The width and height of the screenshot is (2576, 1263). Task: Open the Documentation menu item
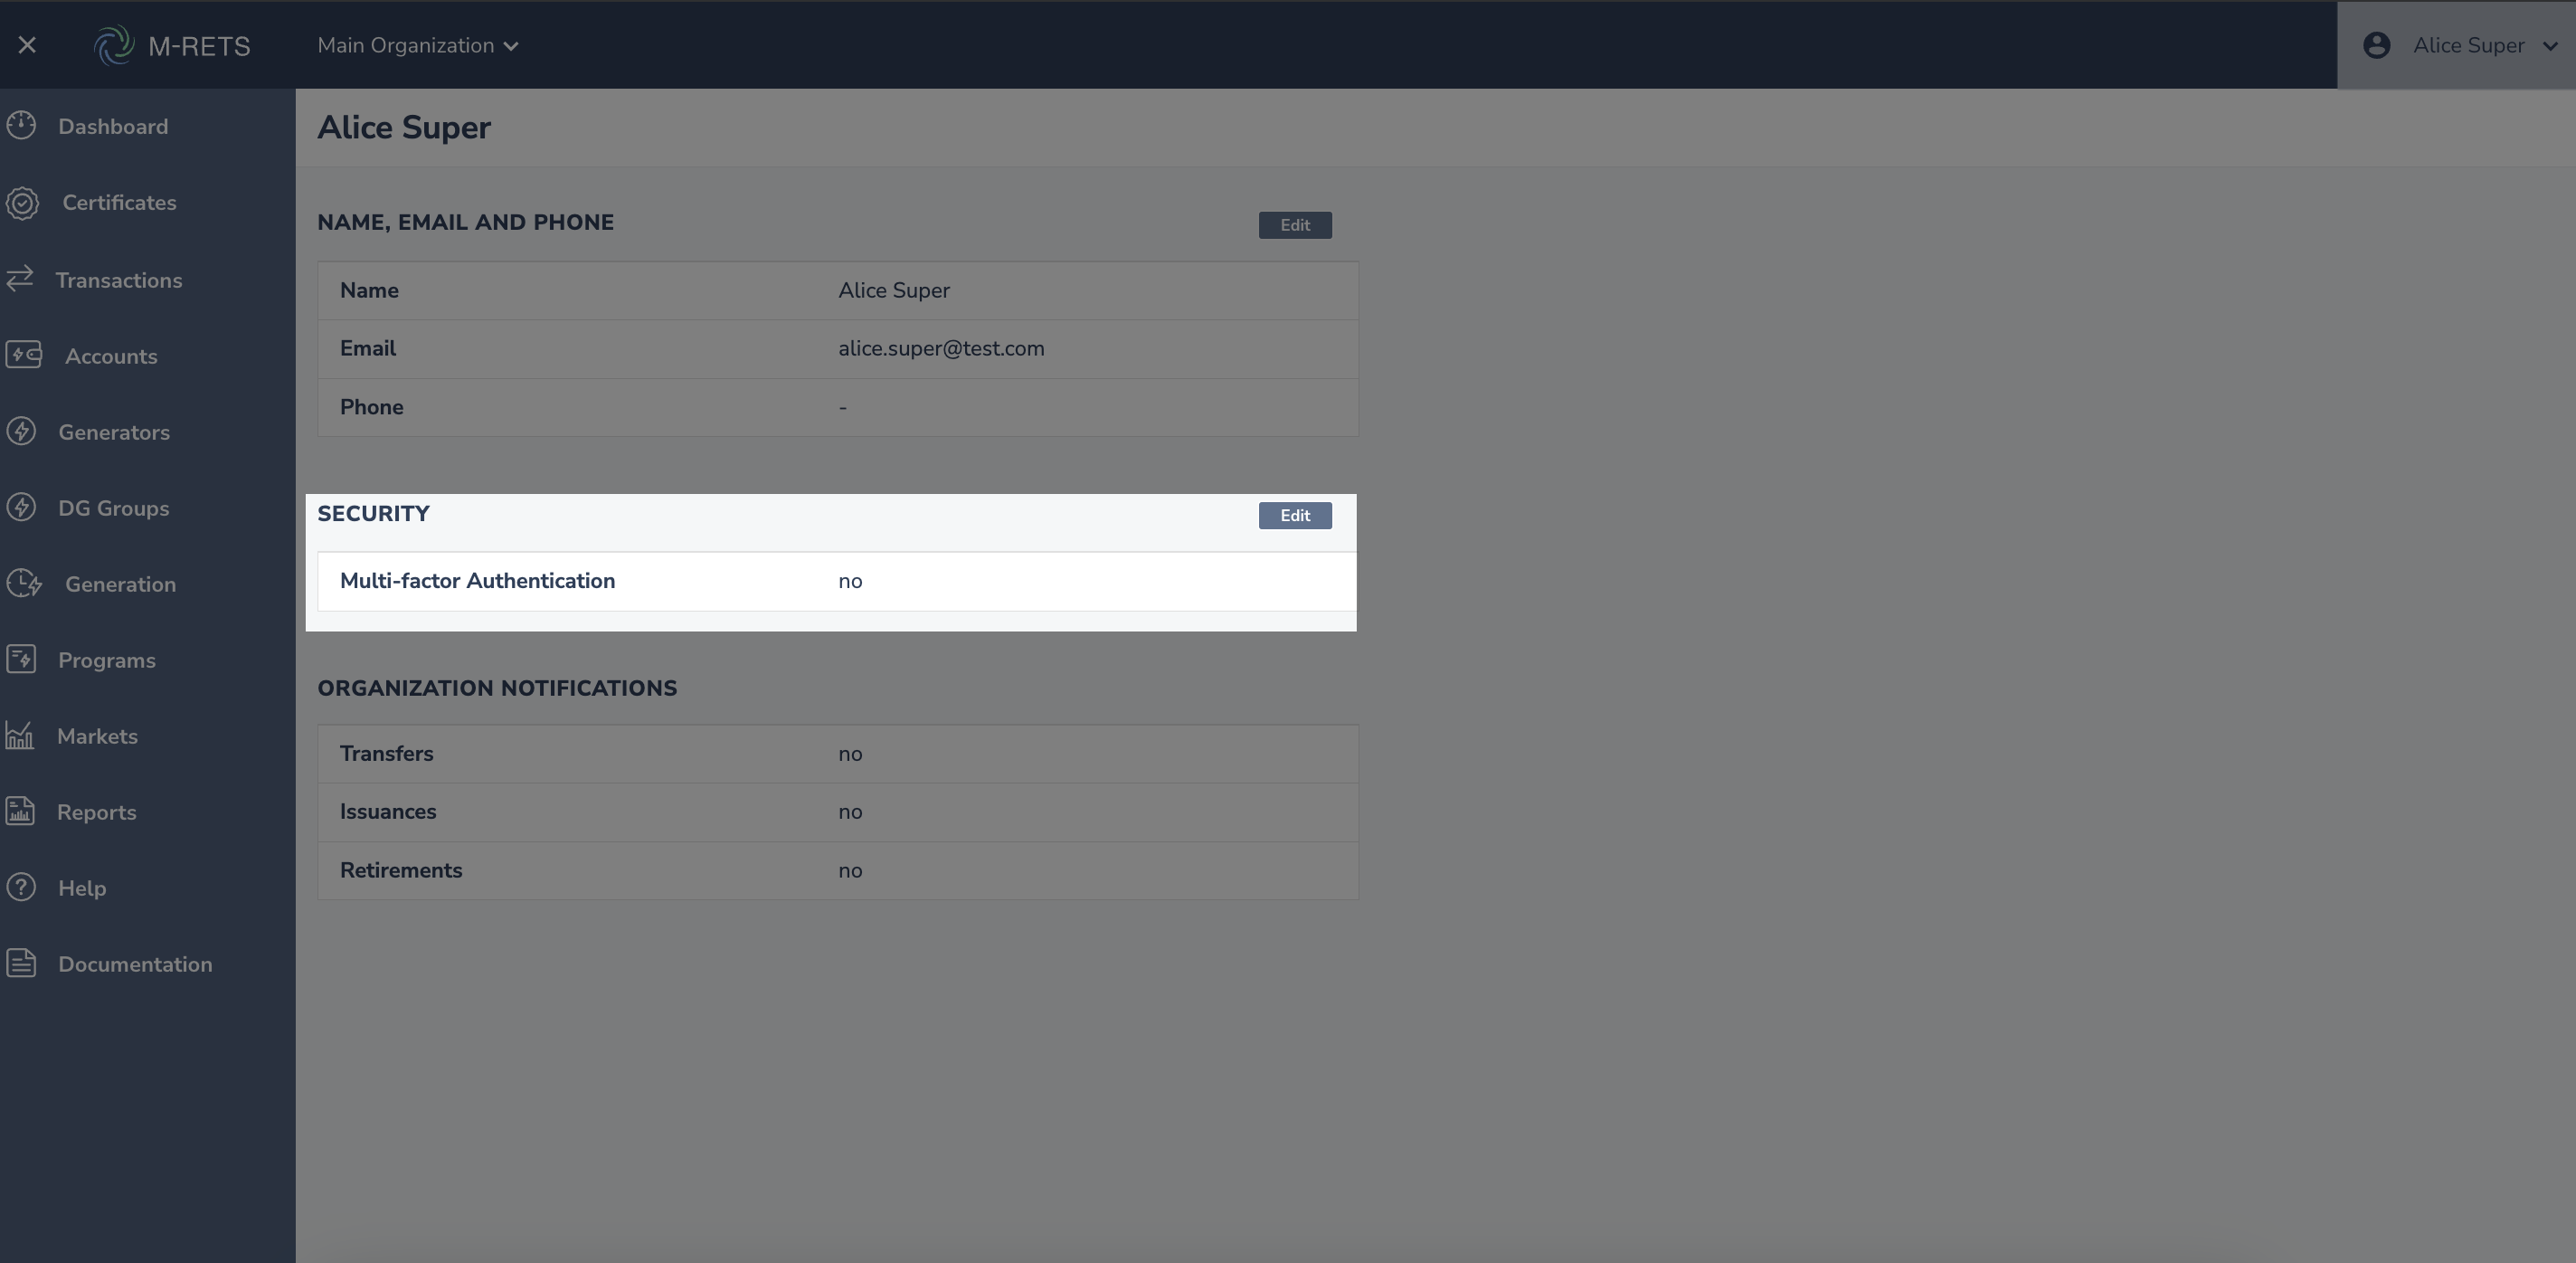(x=134, y=965)
